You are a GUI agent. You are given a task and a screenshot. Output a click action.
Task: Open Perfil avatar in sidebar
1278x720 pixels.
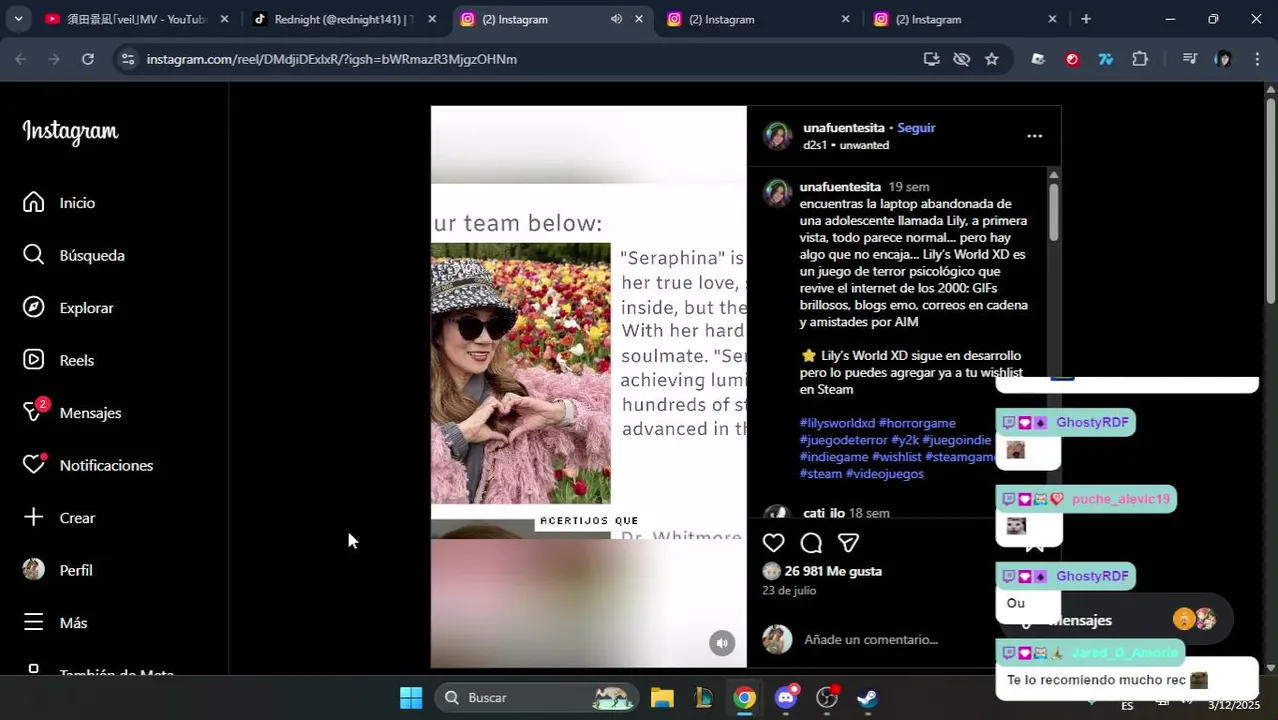pos(34,570)
